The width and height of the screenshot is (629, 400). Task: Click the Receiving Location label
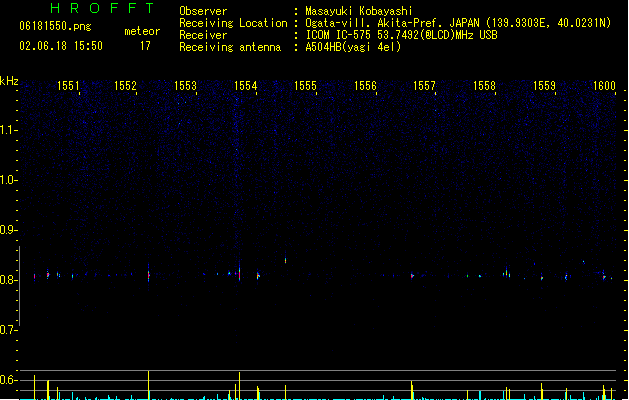(x=233, y=23)
